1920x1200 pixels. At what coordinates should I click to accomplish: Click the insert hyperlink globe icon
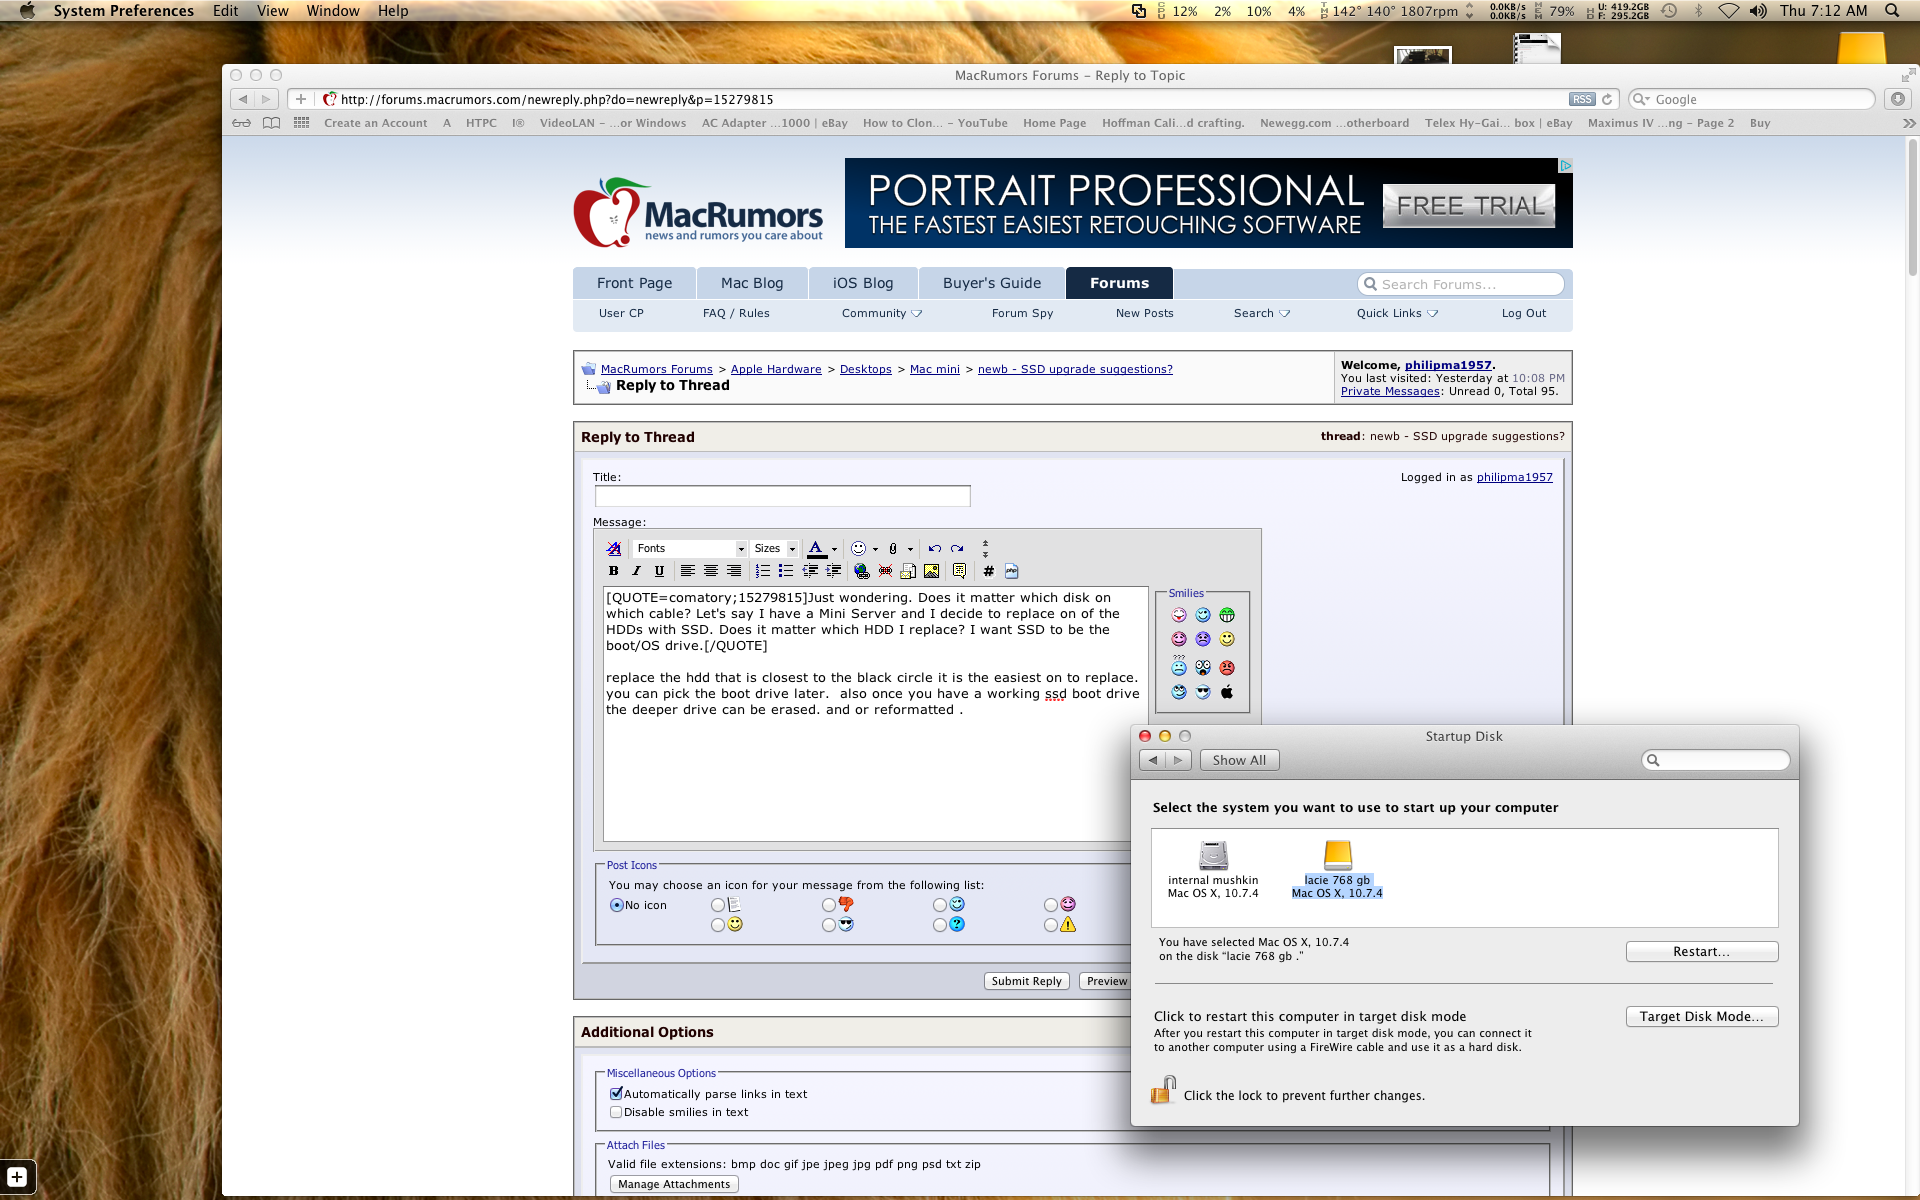coord(861,571)
